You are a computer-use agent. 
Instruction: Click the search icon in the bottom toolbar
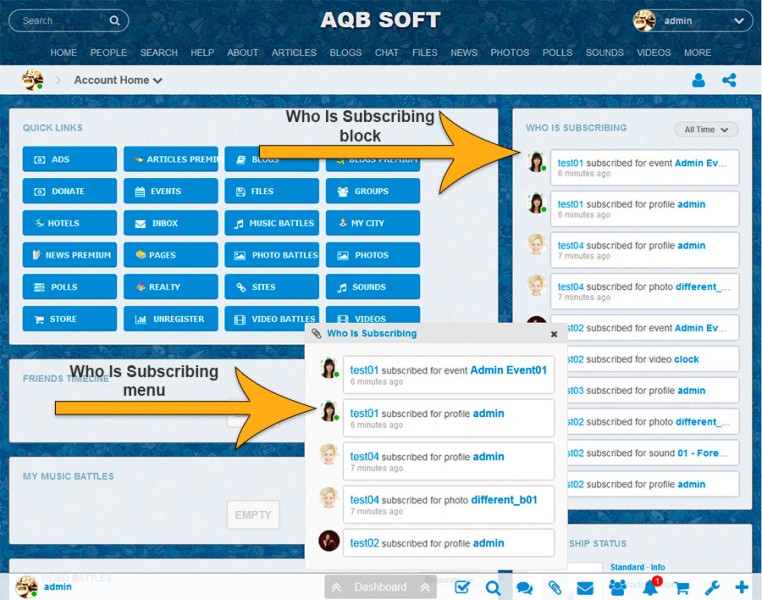[x=493, y=588]
